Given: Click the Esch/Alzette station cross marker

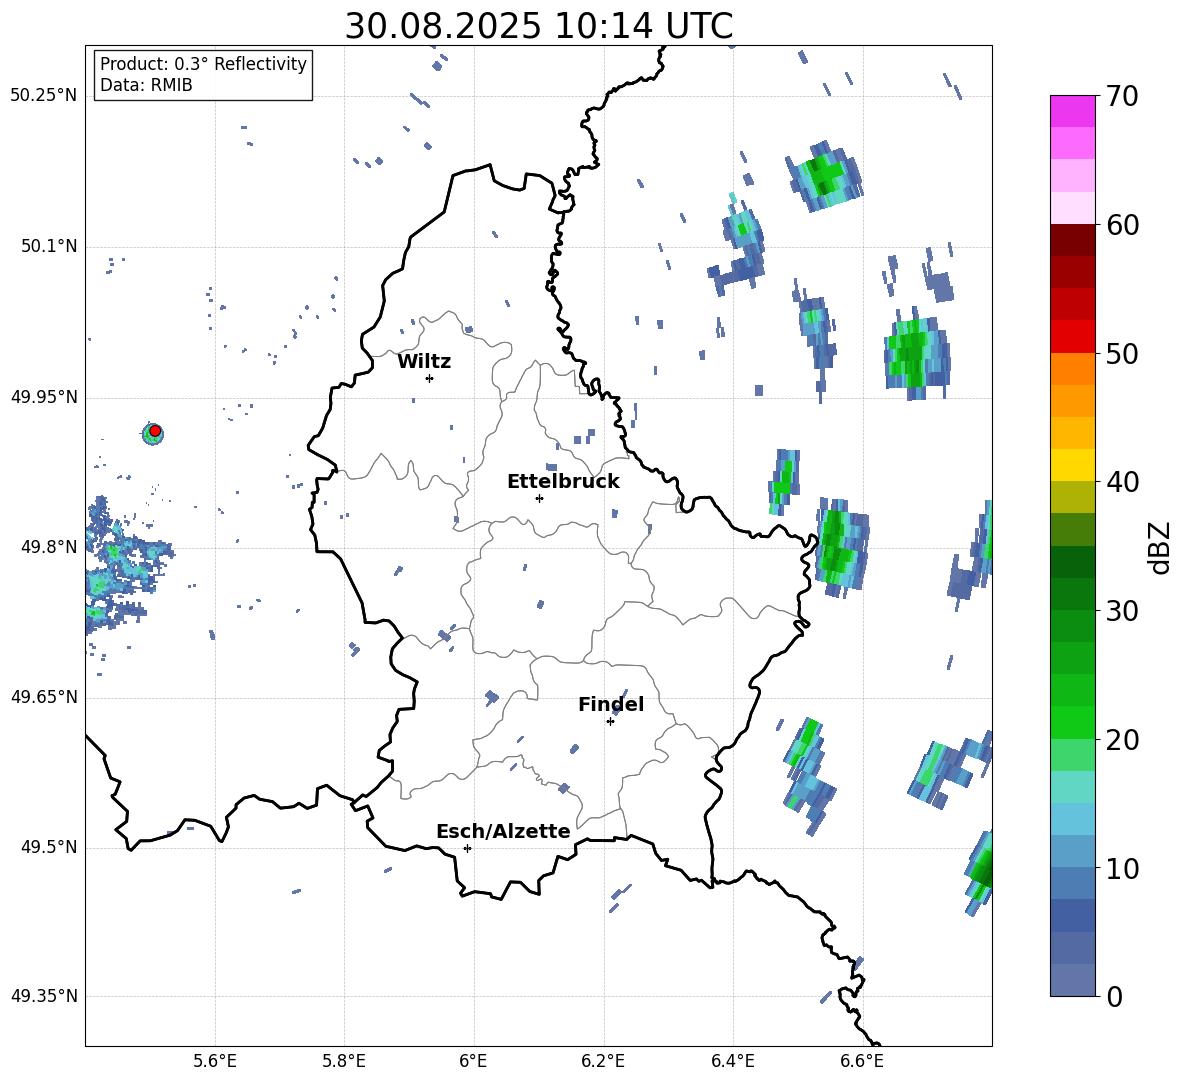Looking at the screenshot, I should click(x=467, y=848).
